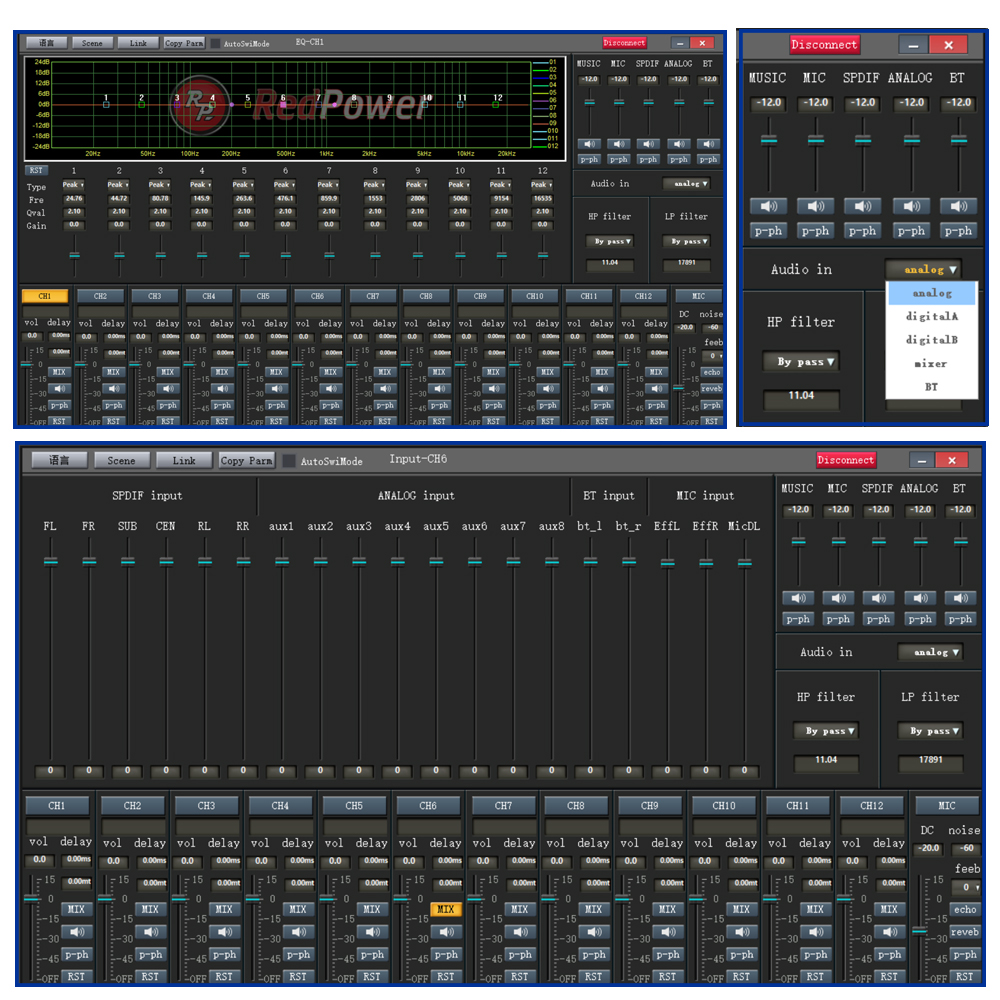Mute CH2 speaker icon in Input-CH6 window
This screenshot has width=1000, height=1000.
click(151, 932)
